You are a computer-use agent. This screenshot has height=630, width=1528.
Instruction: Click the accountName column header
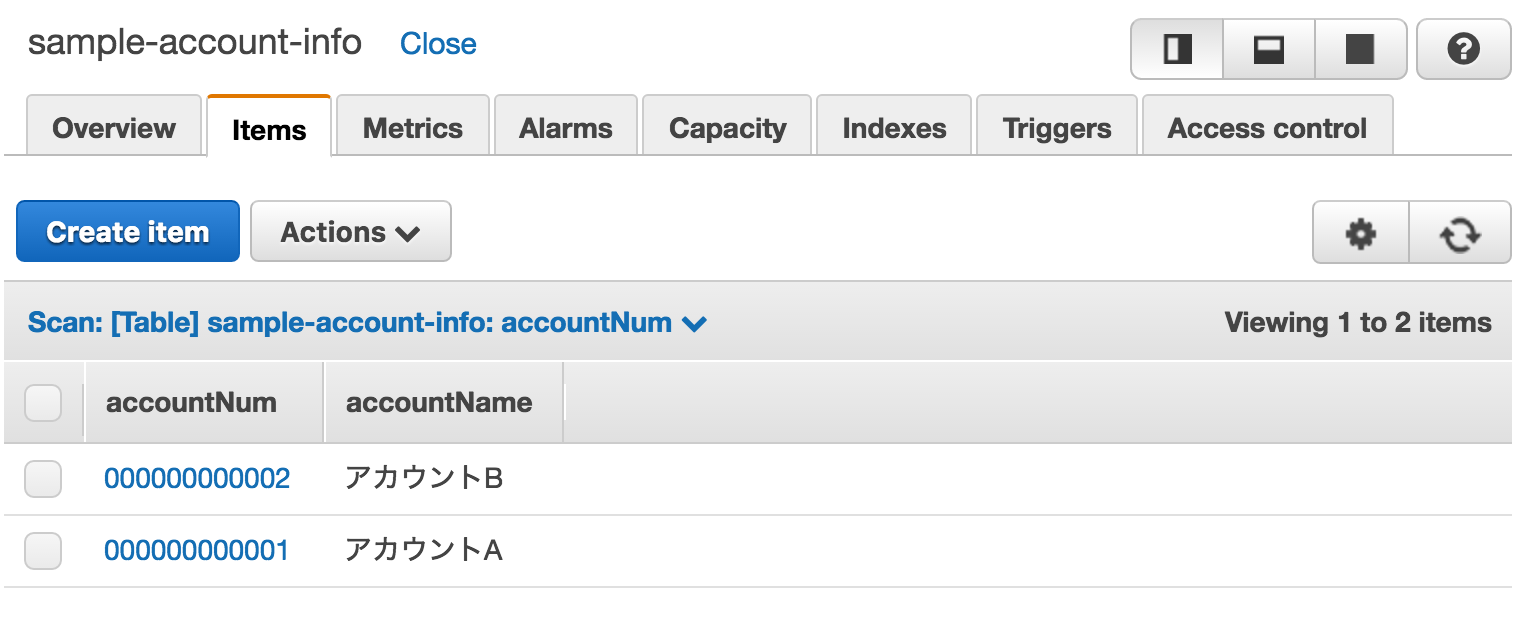tap(439, 403)
